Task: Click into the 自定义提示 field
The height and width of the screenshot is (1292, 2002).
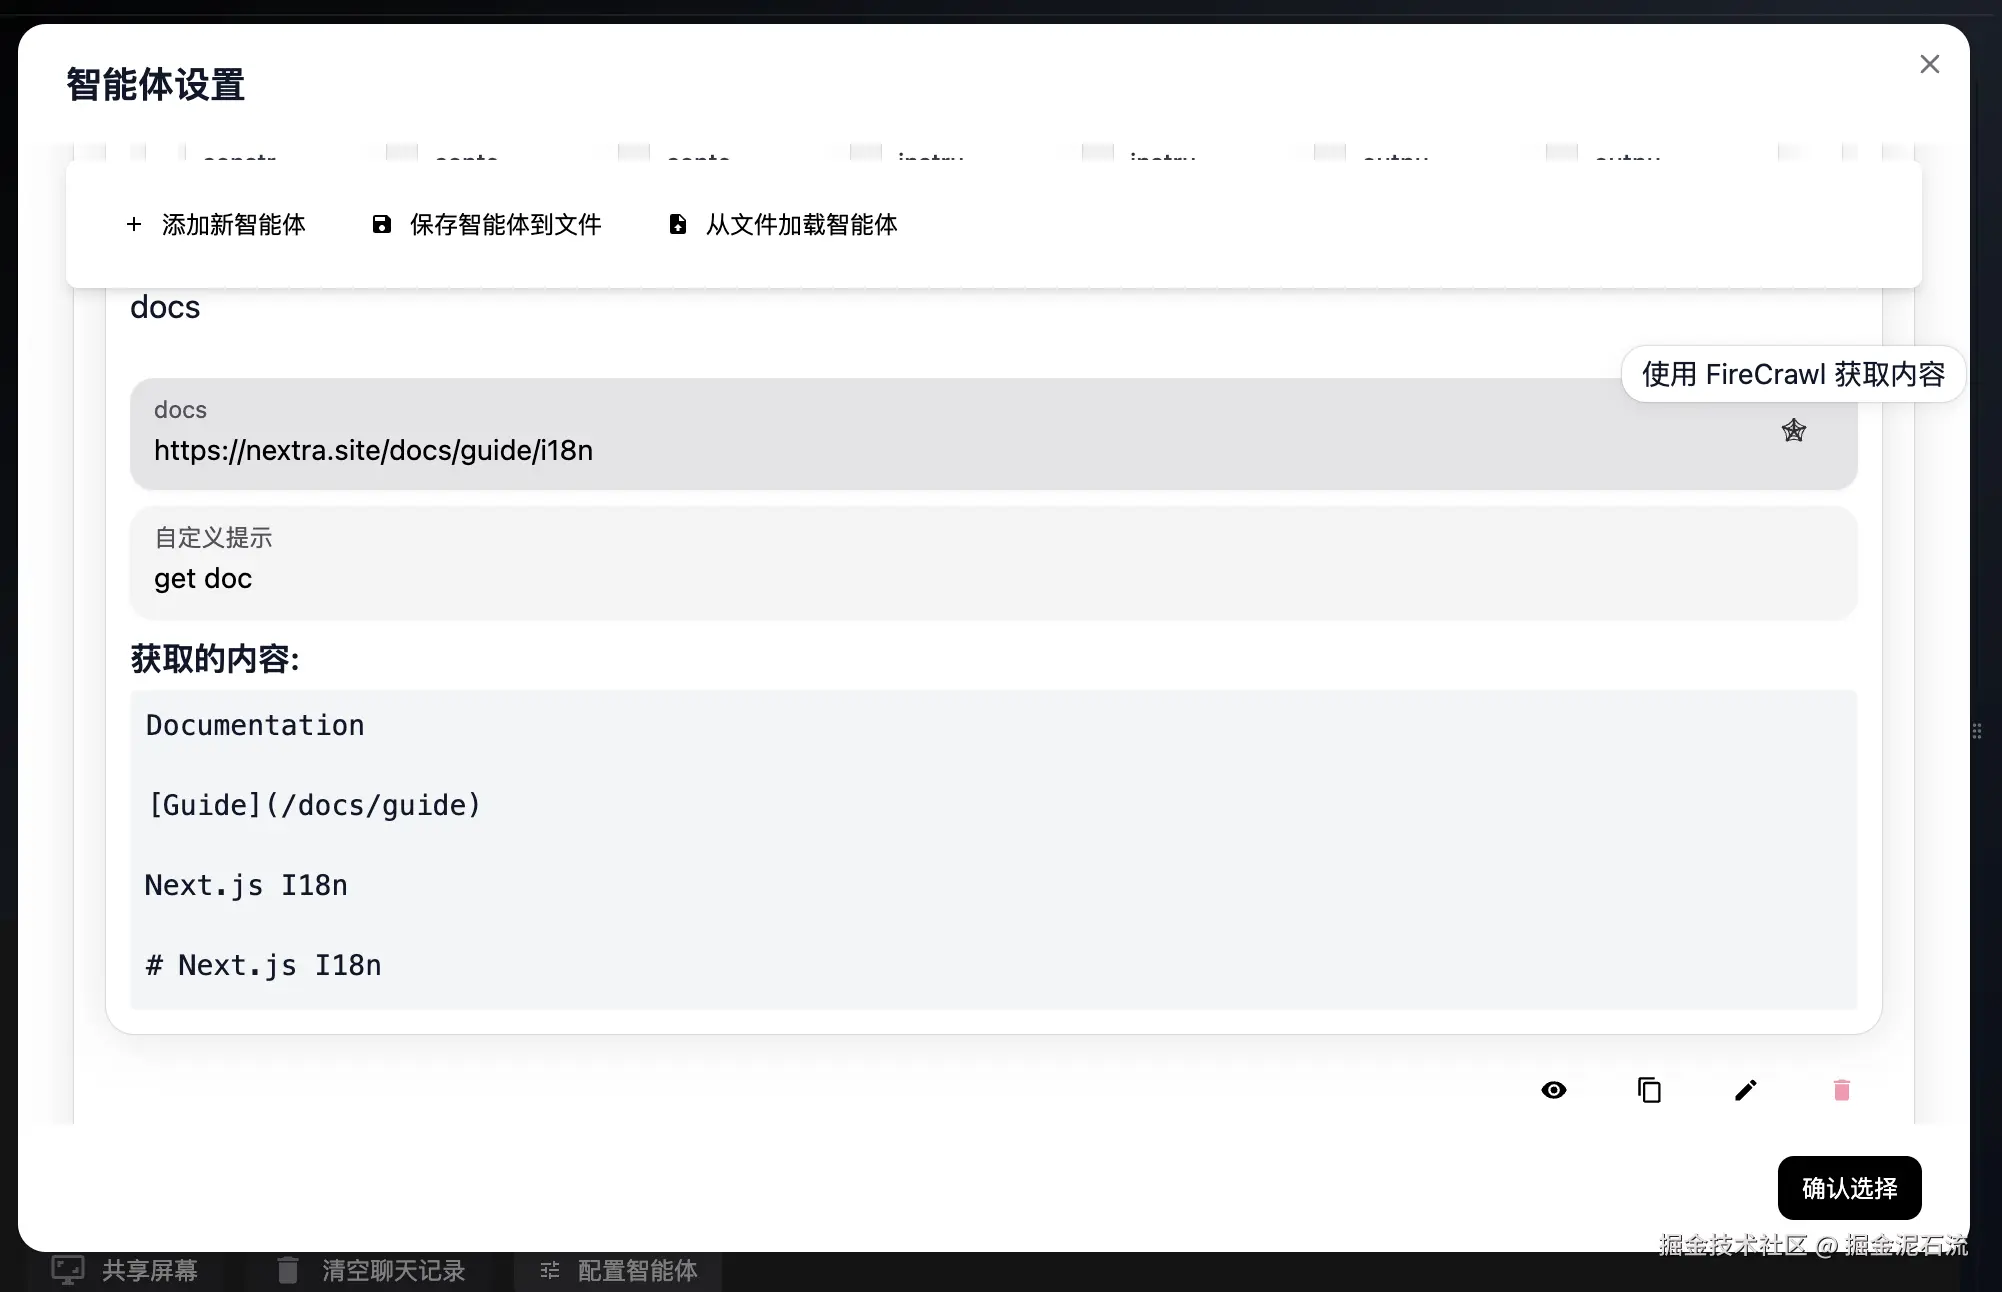Action: (x=900, y=578)
